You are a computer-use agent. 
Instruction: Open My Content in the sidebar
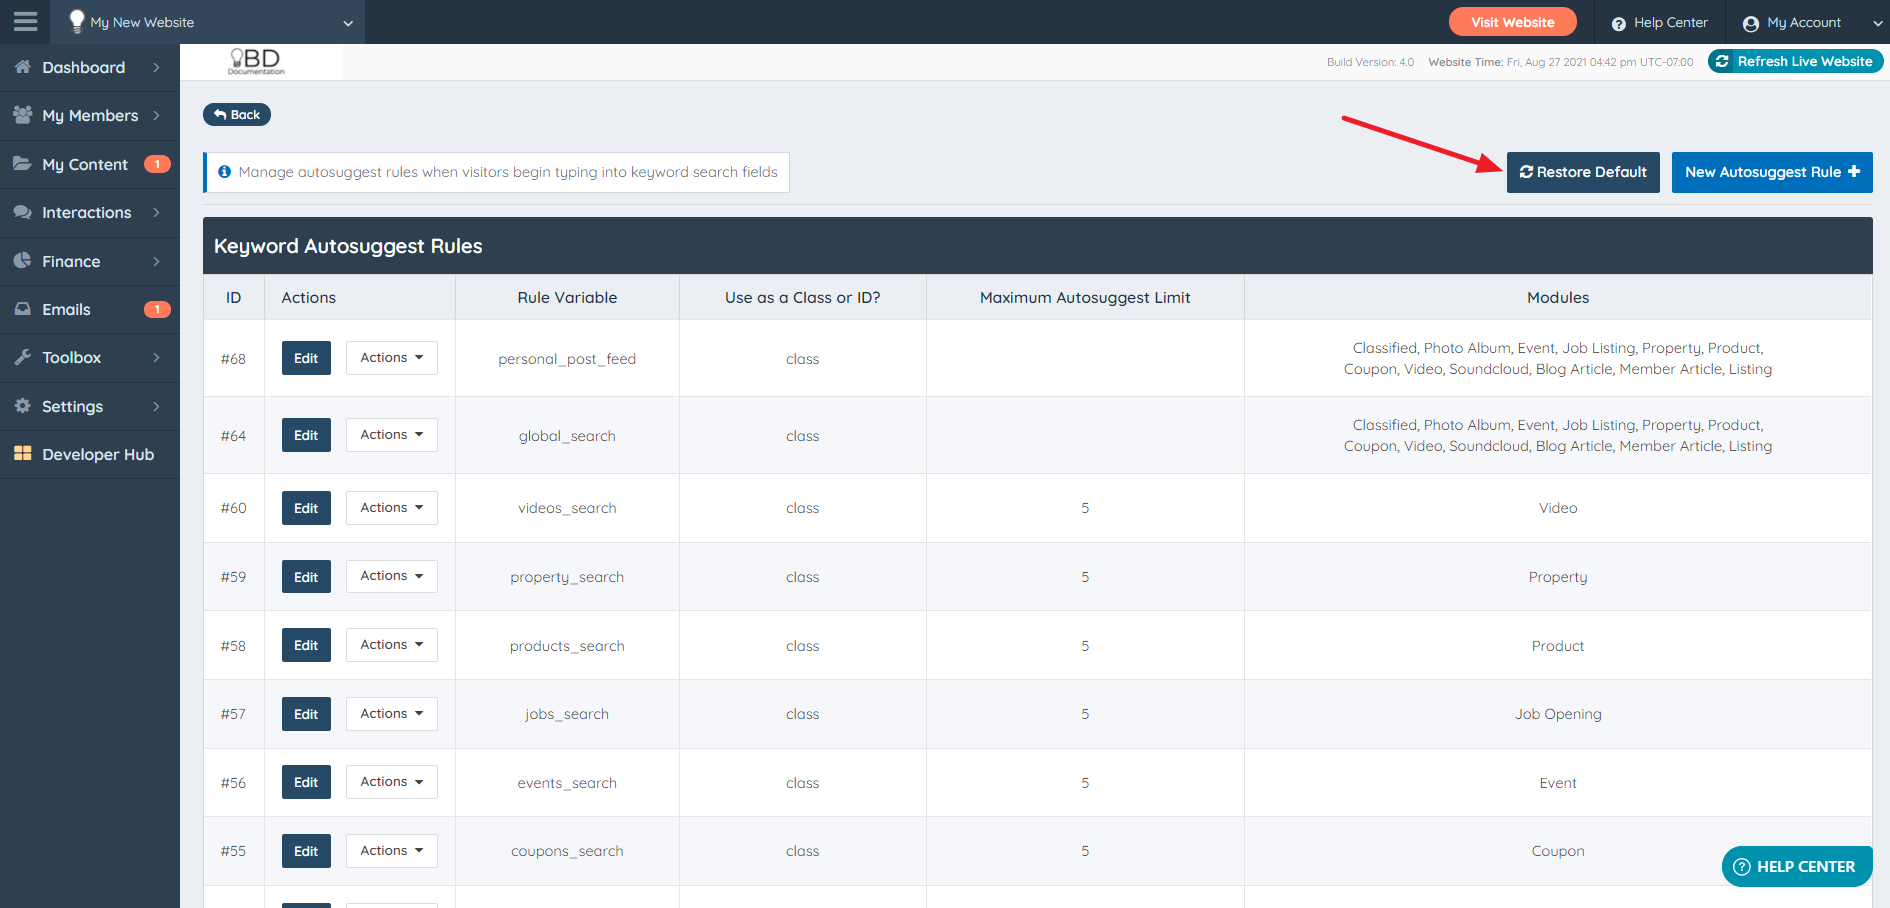click(90, 164)
